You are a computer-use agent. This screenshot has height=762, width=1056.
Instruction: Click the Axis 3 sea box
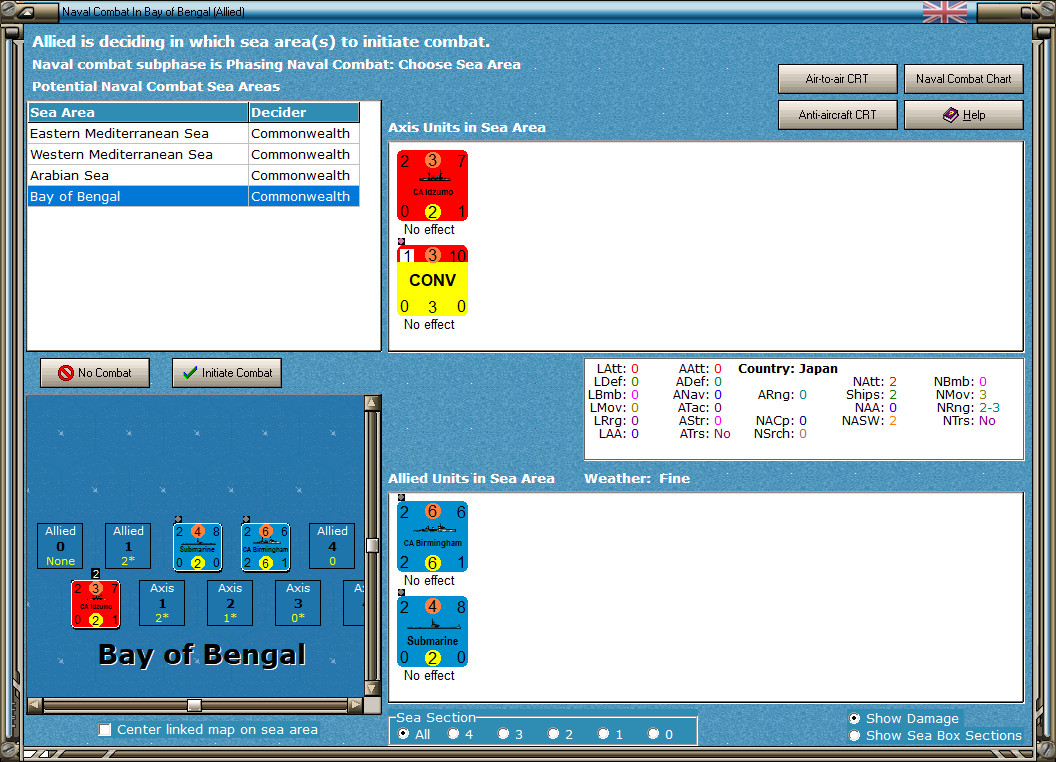point(298,603)
